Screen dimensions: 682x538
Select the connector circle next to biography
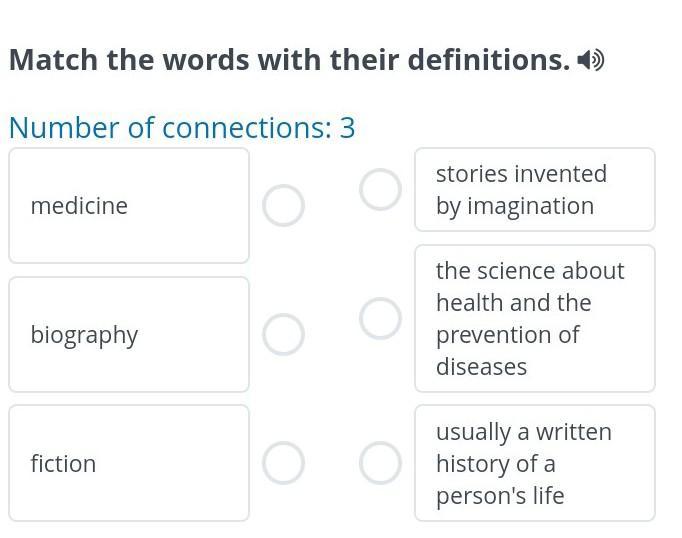(284, 335)
